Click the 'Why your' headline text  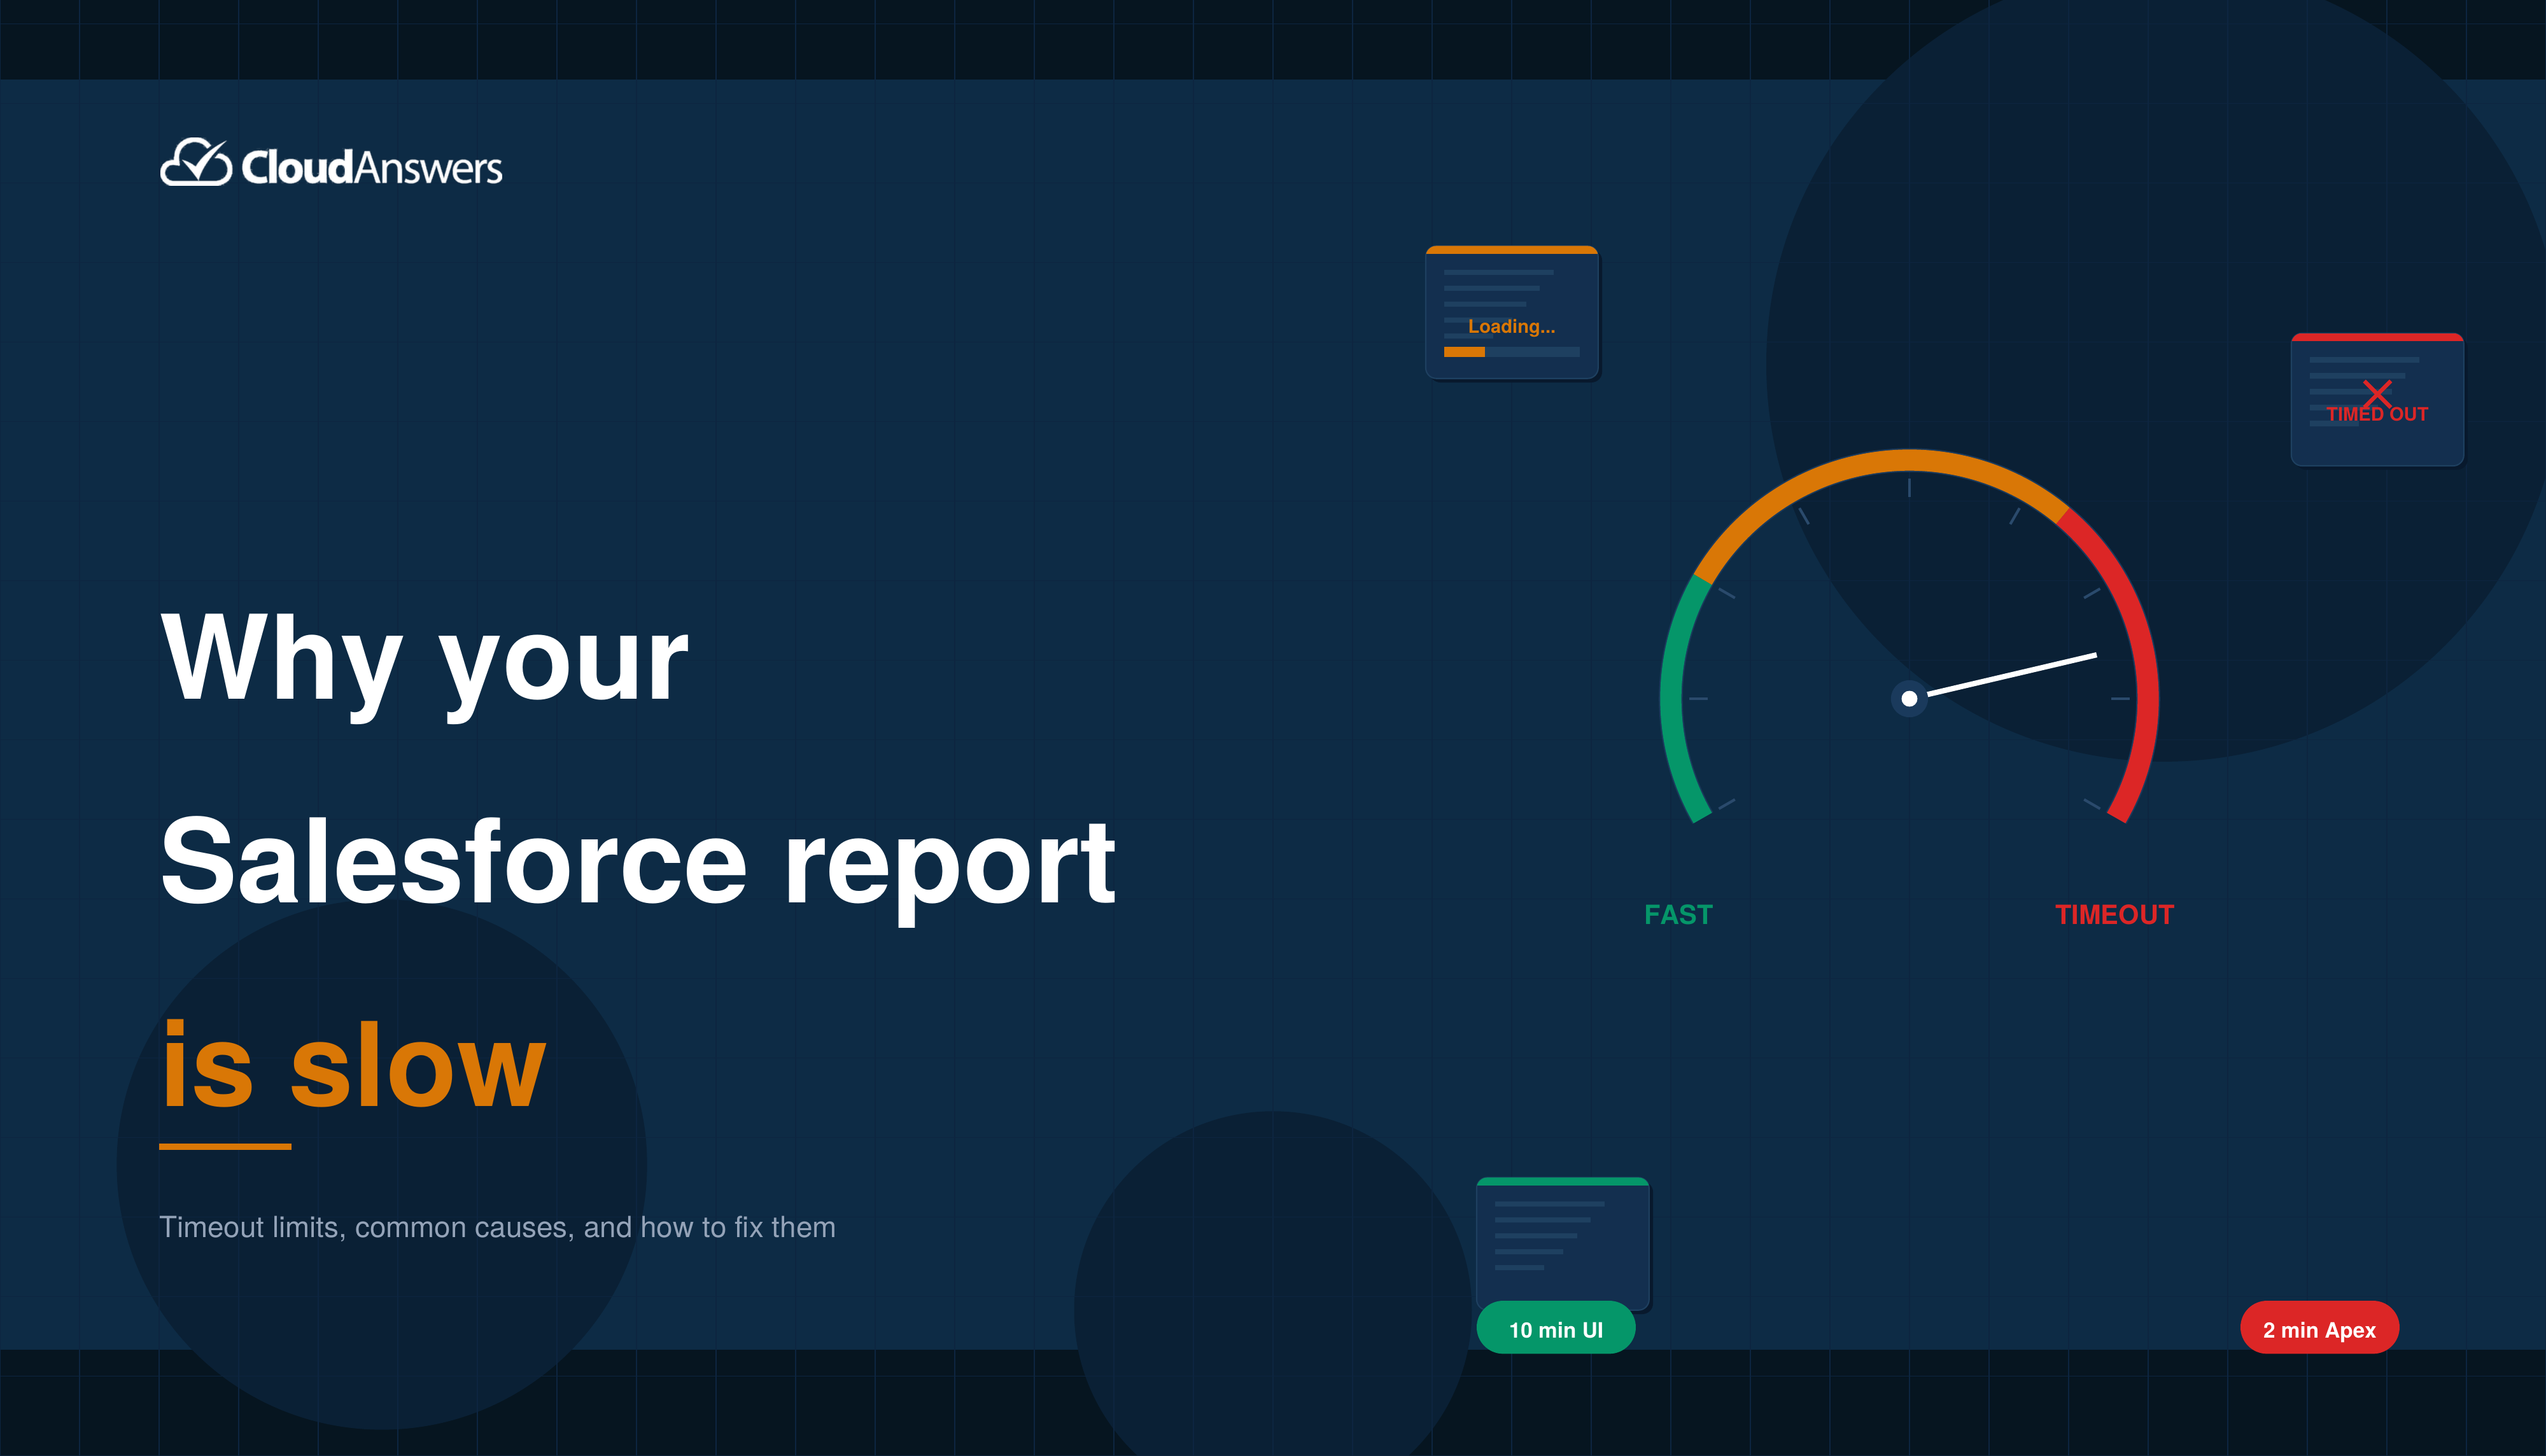tap(424, 660)
